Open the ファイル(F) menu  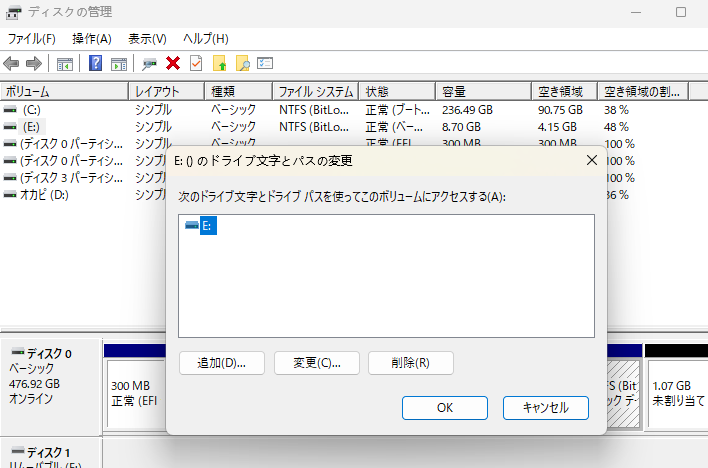[32, 39]
